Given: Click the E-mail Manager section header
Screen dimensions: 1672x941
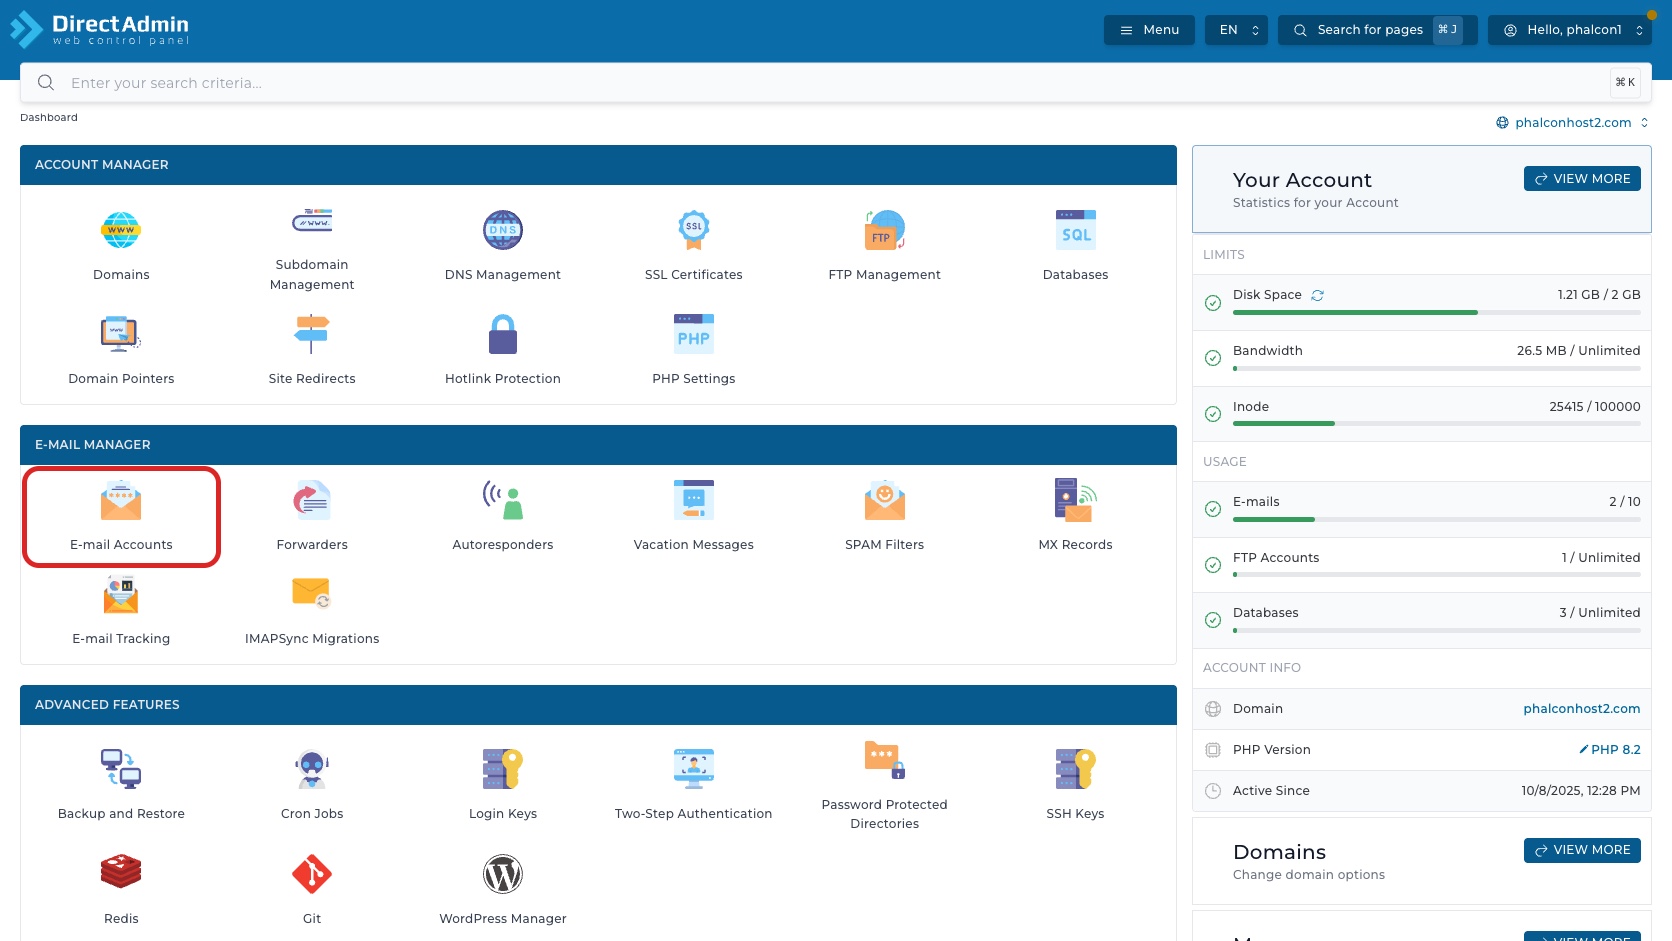Looking at the screenshot, I should (598, 445).
